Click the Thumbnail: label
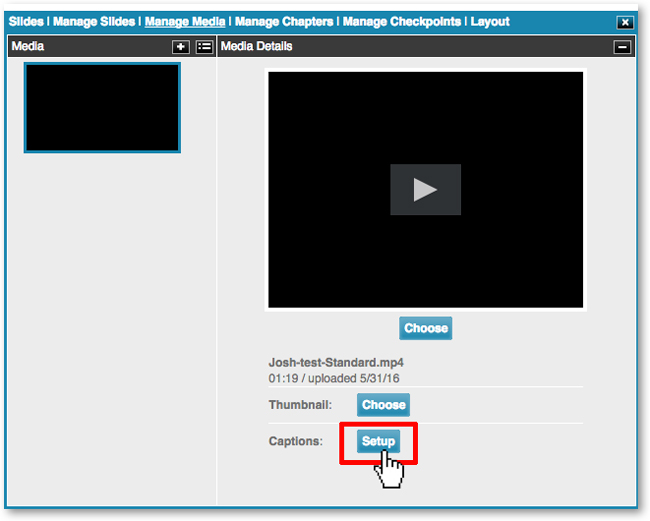The width and height of the screenshot is (650, 521). point(300,405)
